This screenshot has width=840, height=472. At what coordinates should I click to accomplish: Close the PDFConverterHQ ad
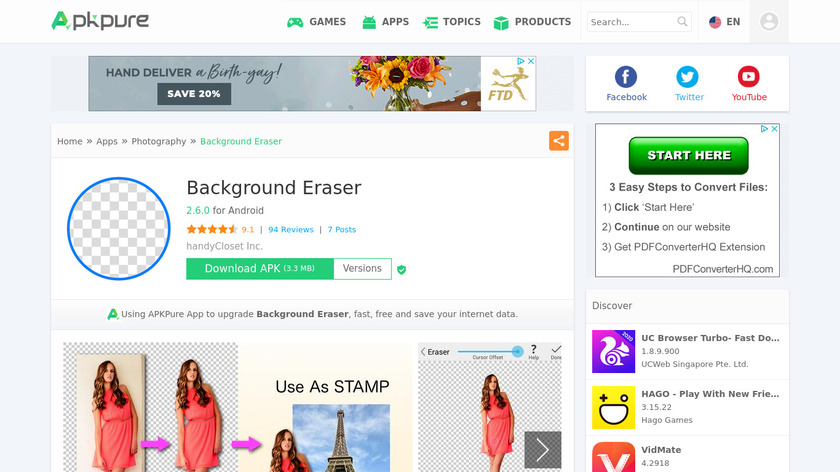[x=774, y=129]
